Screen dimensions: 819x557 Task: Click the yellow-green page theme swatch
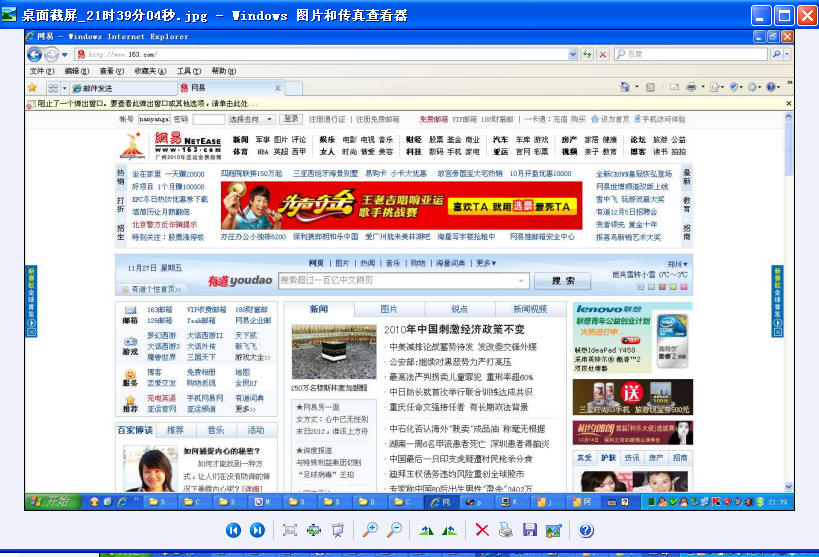click(x=673, y=287)
